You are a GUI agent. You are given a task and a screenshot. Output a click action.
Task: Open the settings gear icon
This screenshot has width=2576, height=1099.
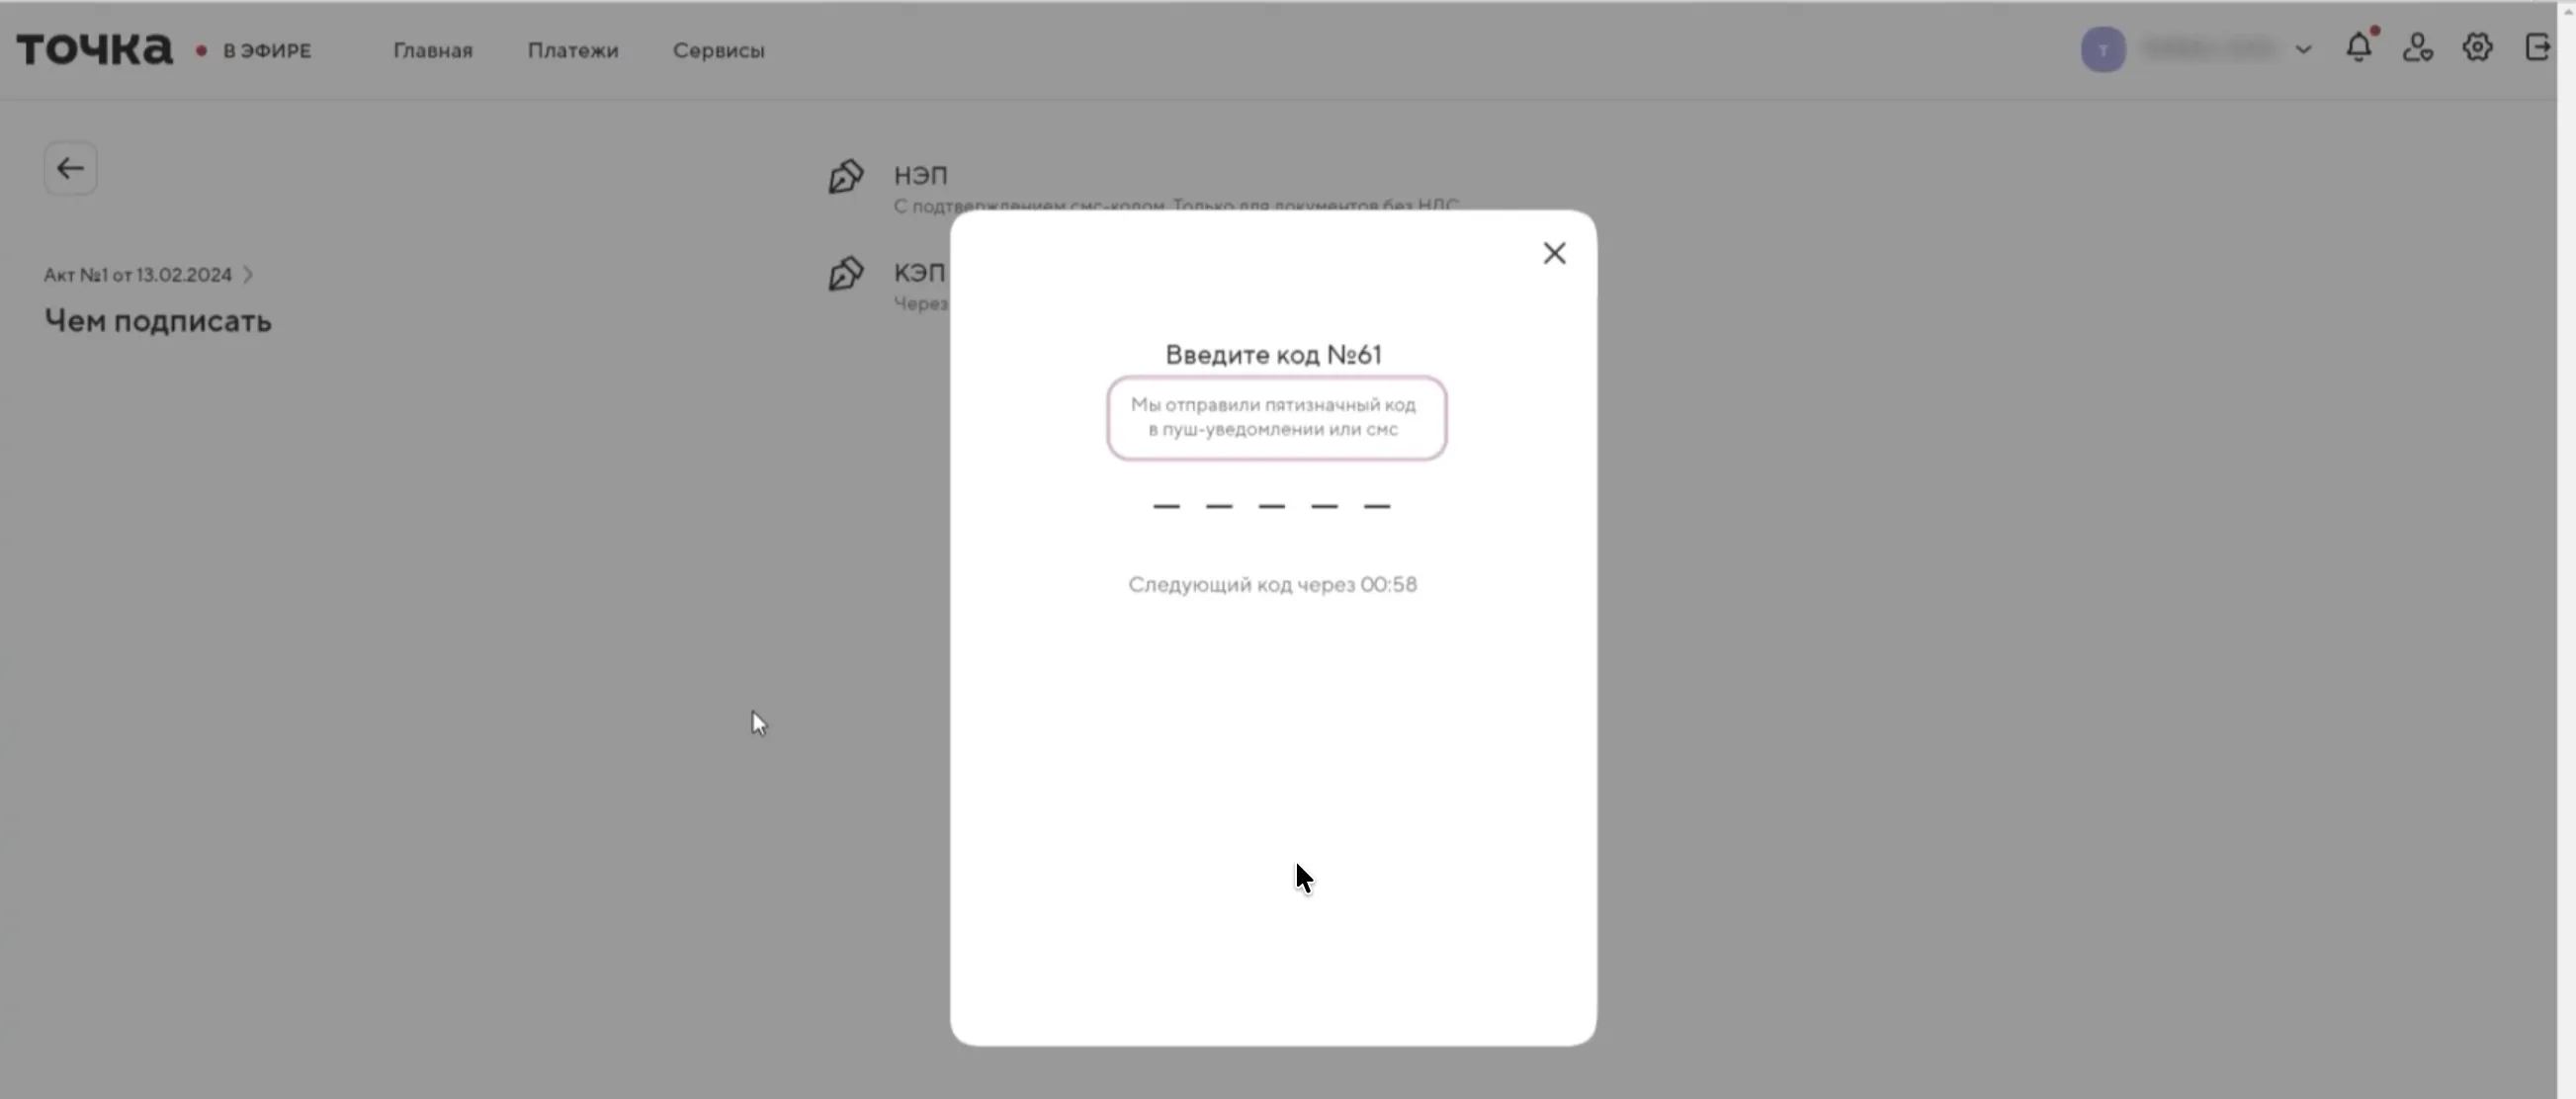coord(2476,47)
